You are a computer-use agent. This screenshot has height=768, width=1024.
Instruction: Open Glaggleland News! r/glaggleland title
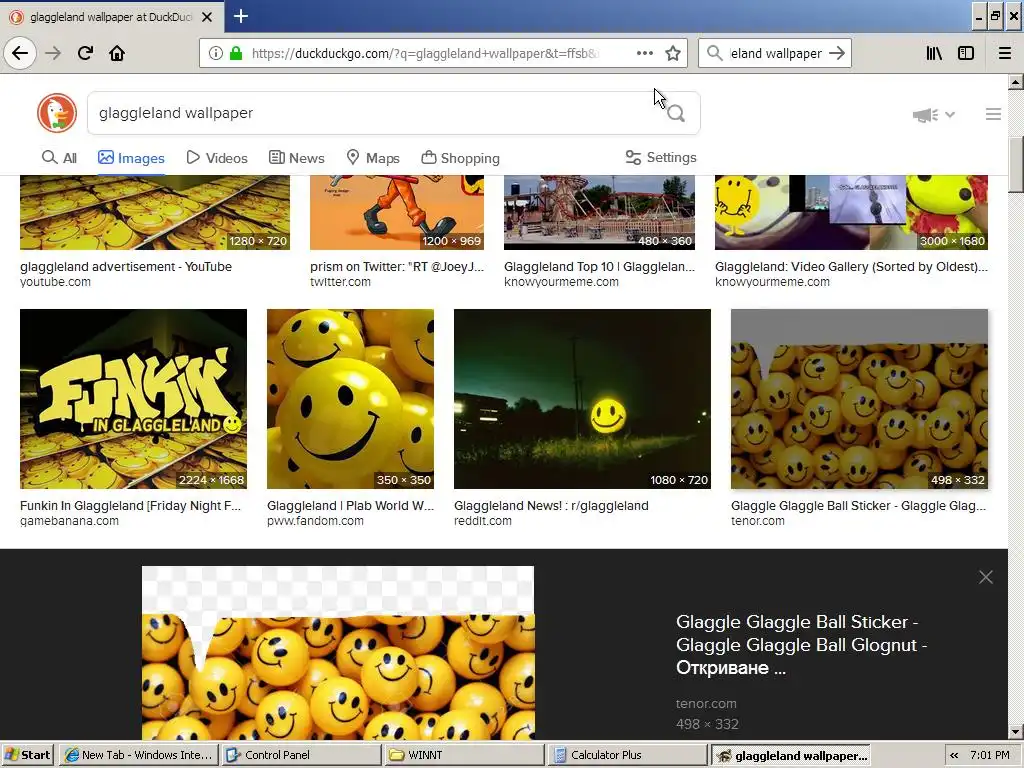[x=551, y=505]
